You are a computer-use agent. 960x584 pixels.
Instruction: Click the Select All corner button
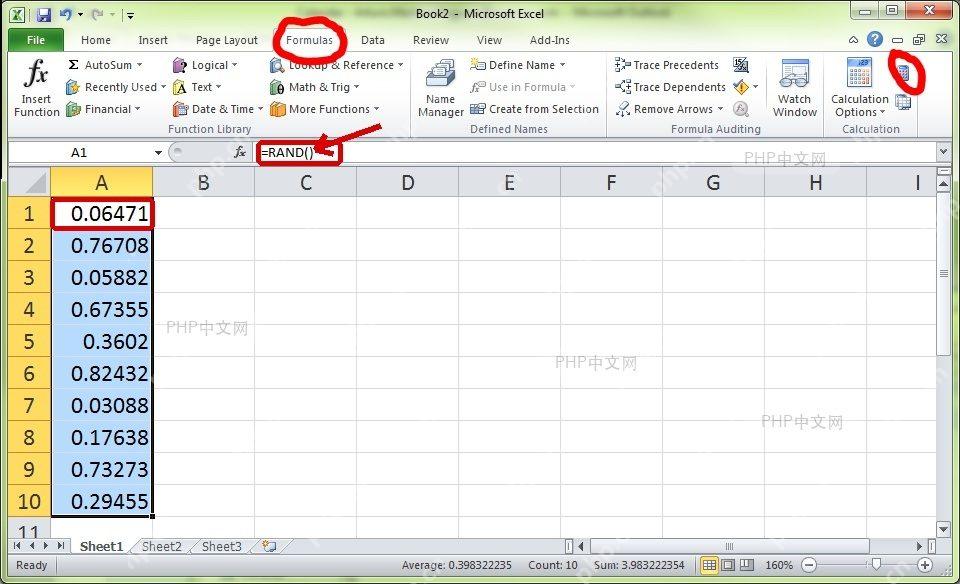click(x=29, y=182)
